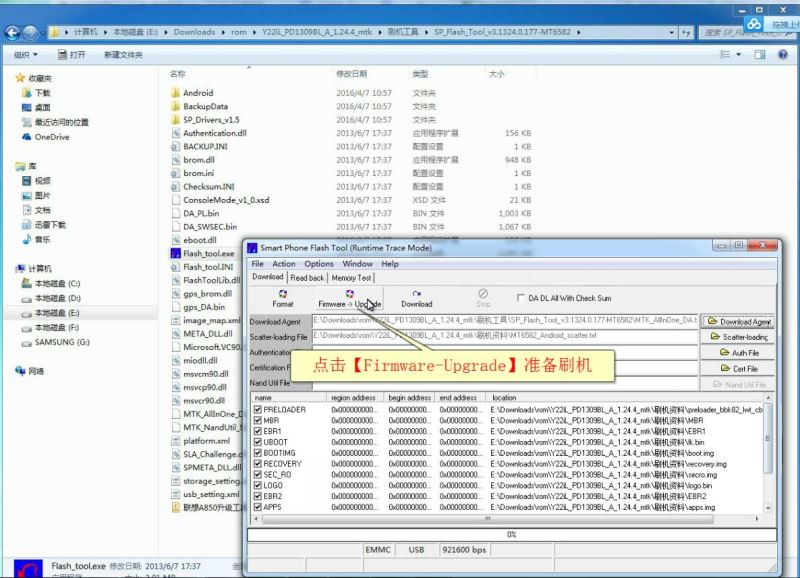
Task: Click the Download Agent path field
Action: point(505,320)
